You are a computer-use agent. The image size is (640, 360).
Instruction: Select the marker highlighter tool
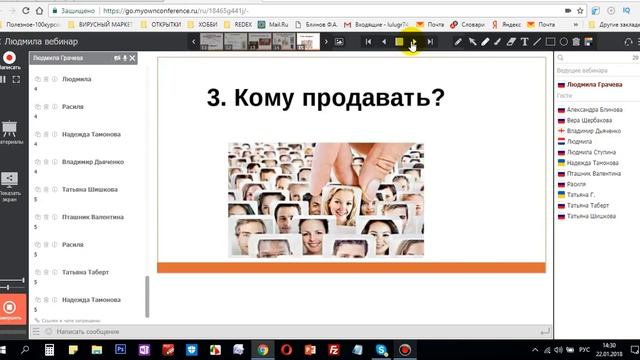[x=485, y=42]
